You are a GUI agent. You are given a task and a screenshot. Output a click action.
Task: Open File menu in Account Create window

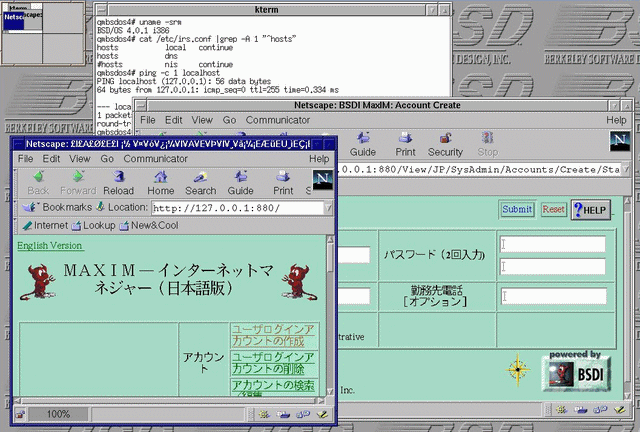(x=148, y=120)
